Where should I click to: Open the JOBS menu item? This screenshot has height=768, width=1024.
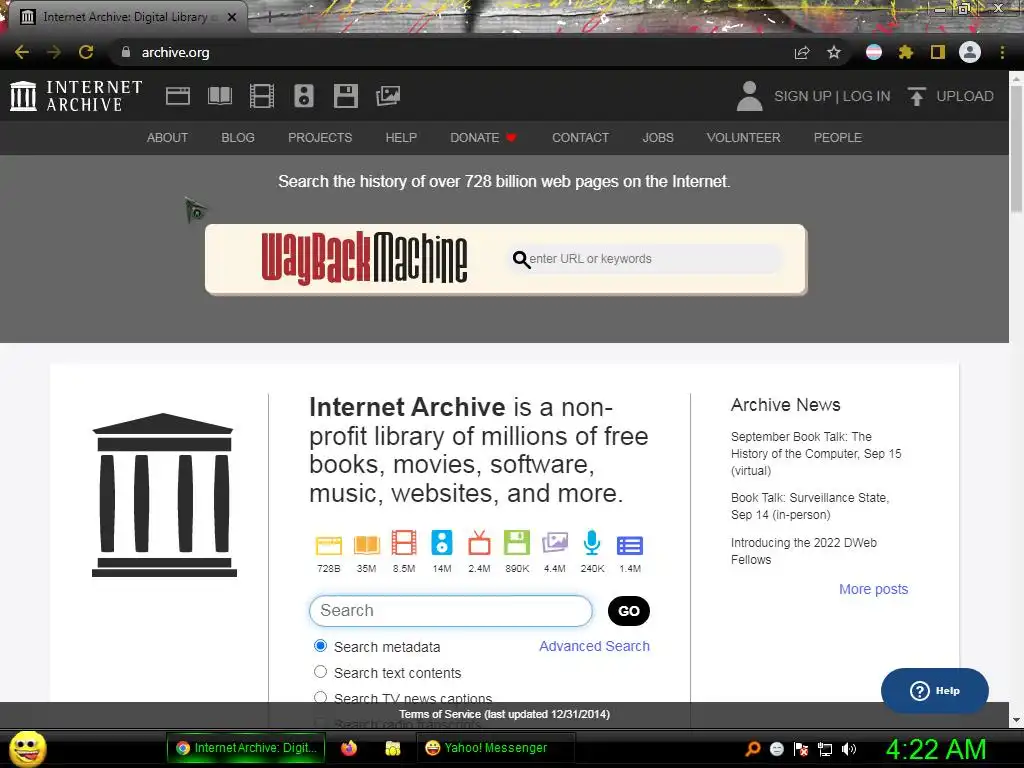[658, 138]
